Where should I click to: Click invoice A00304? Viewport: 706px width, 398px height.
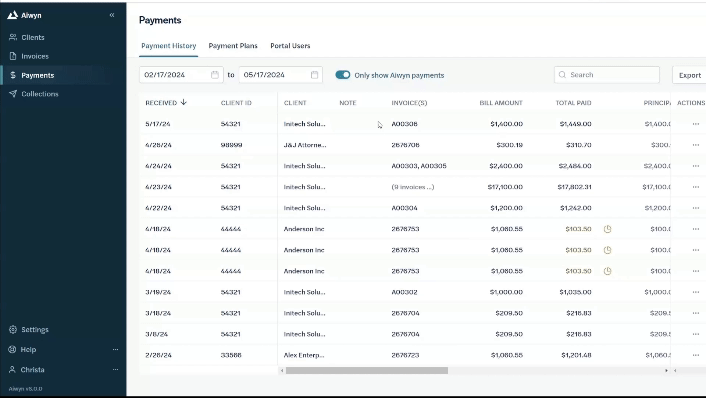click(x=404, y=208)
